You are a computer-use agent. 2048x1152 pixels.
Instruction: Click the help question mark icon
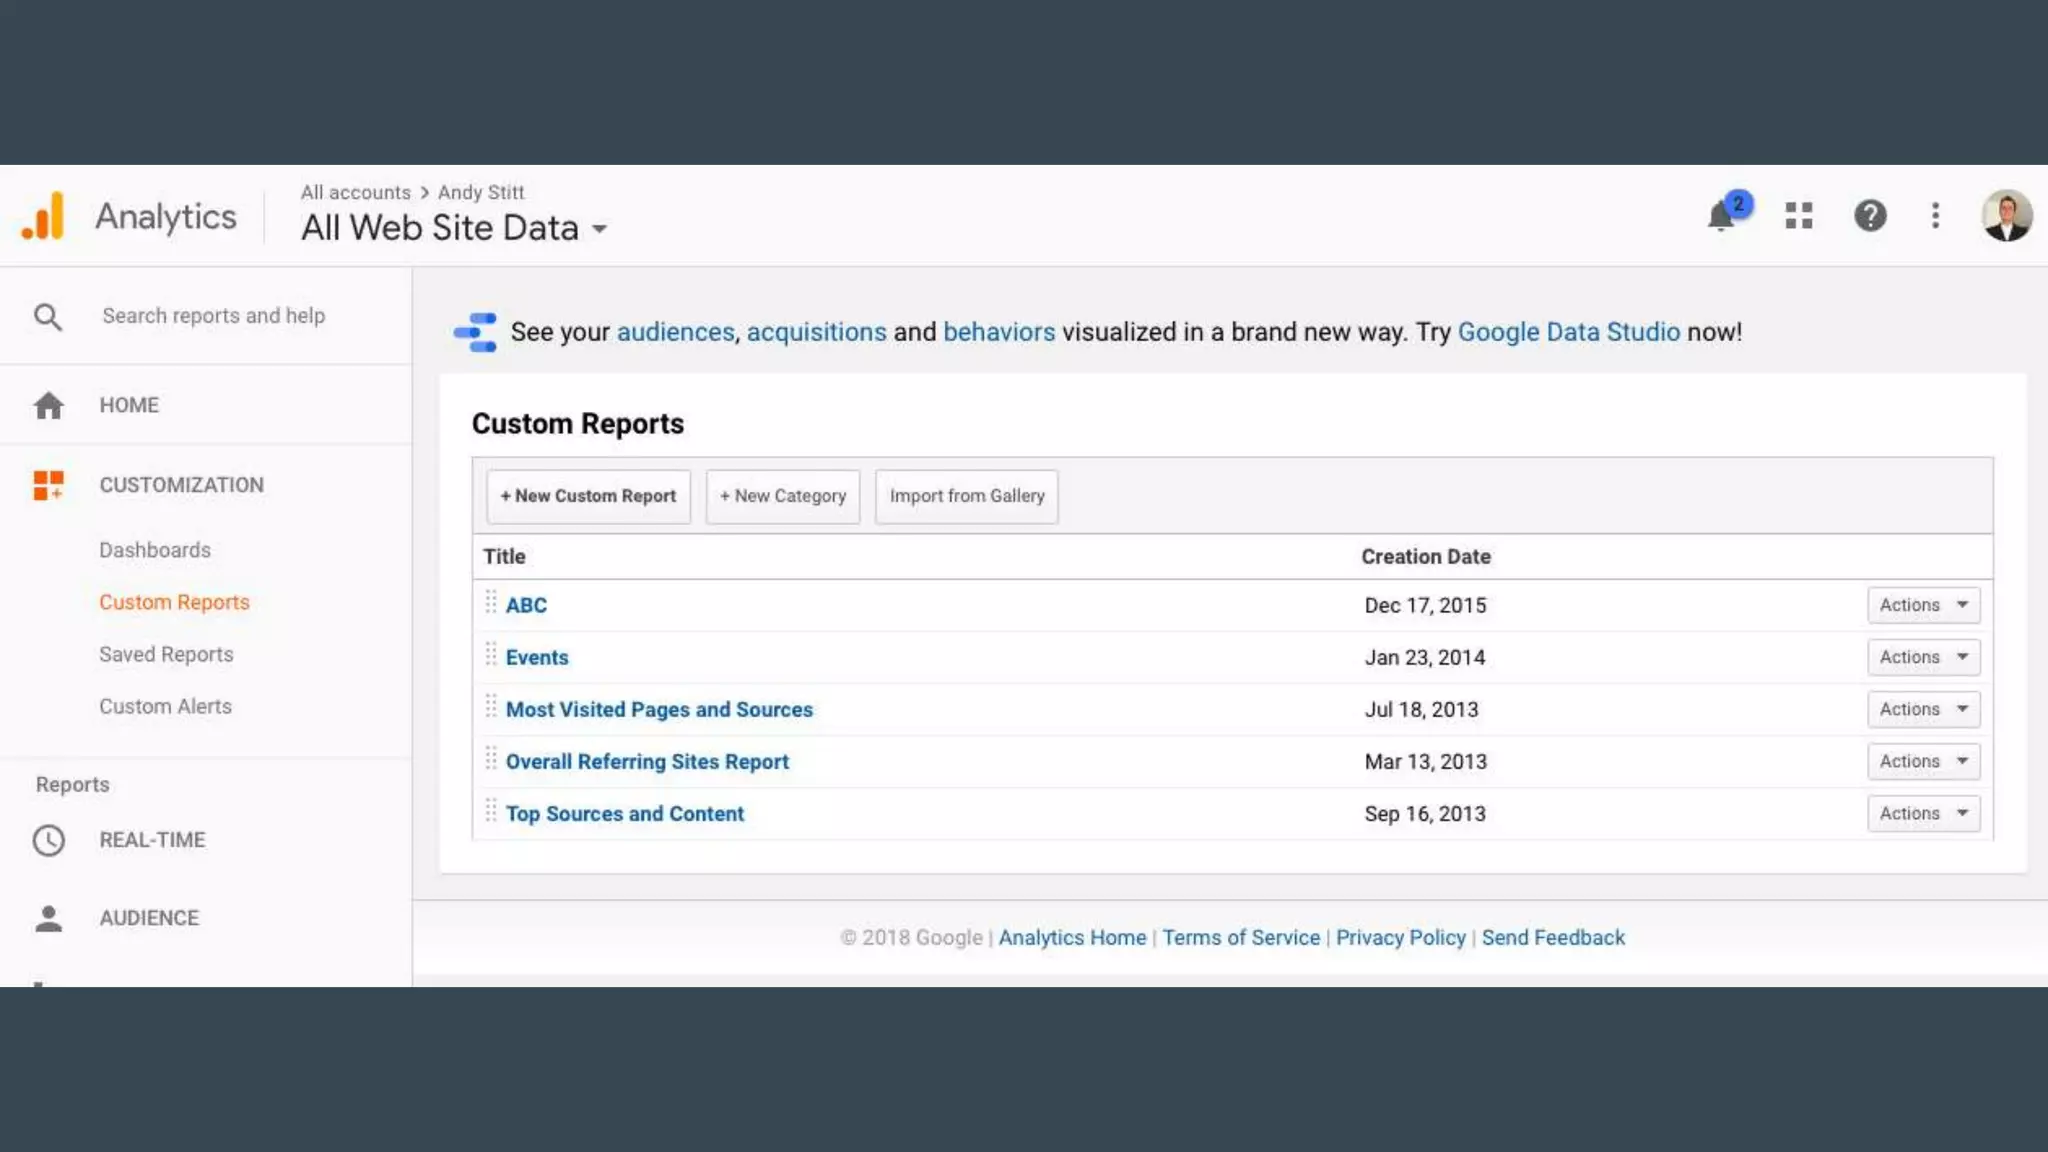[x=1870, y=216]
